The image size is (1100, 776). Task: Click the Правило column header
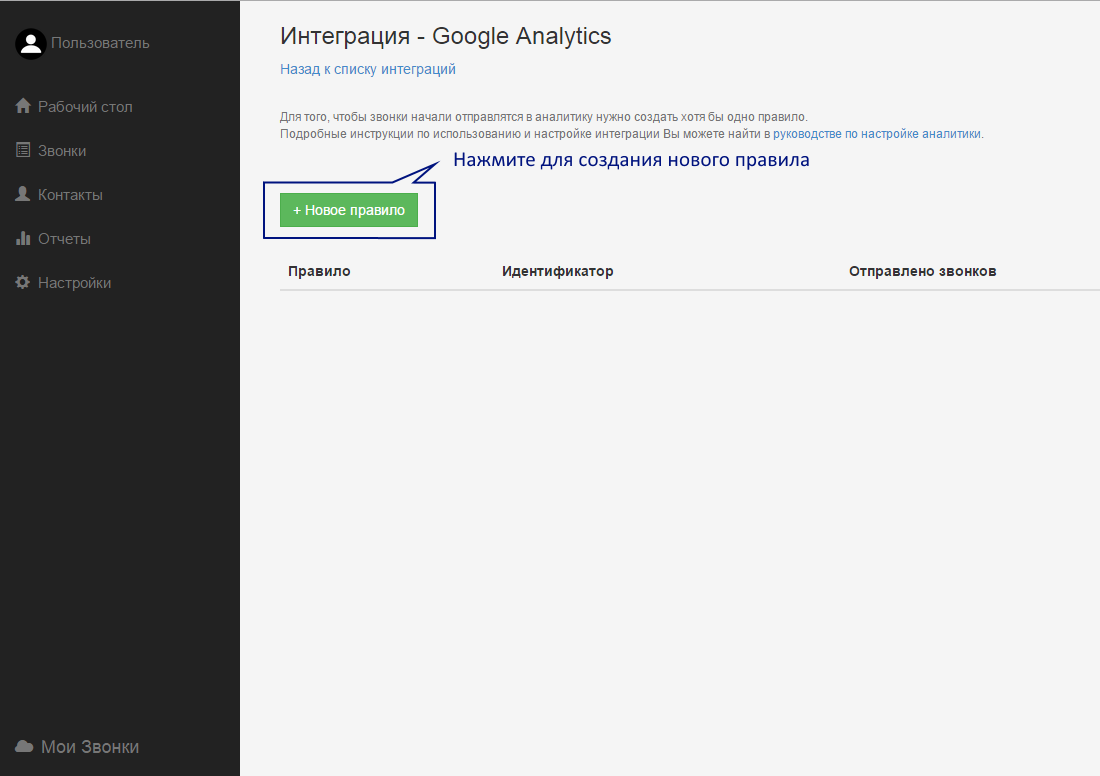pos(319,271)
